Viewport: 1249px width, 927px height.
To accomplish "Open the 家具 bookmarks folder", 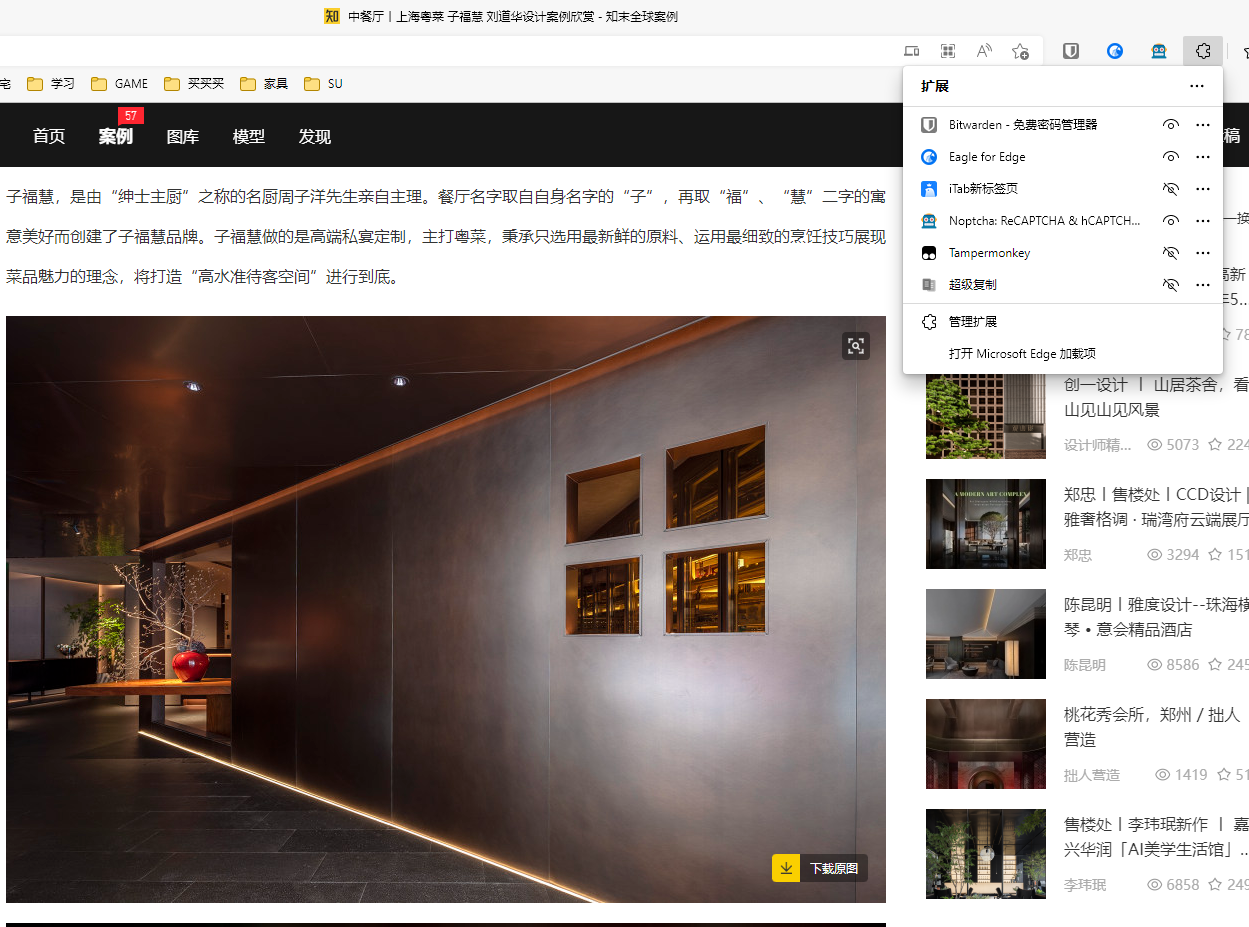I will [264, 84].
